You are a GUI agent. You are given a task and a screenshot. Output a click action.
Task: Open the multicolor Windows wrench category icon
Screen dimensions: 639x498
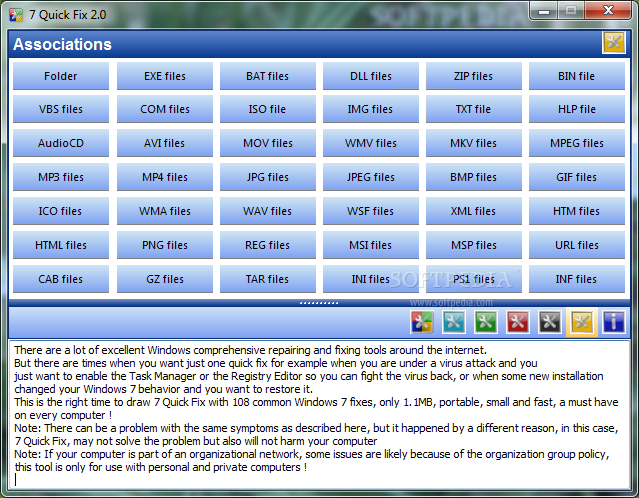point(422,322)
